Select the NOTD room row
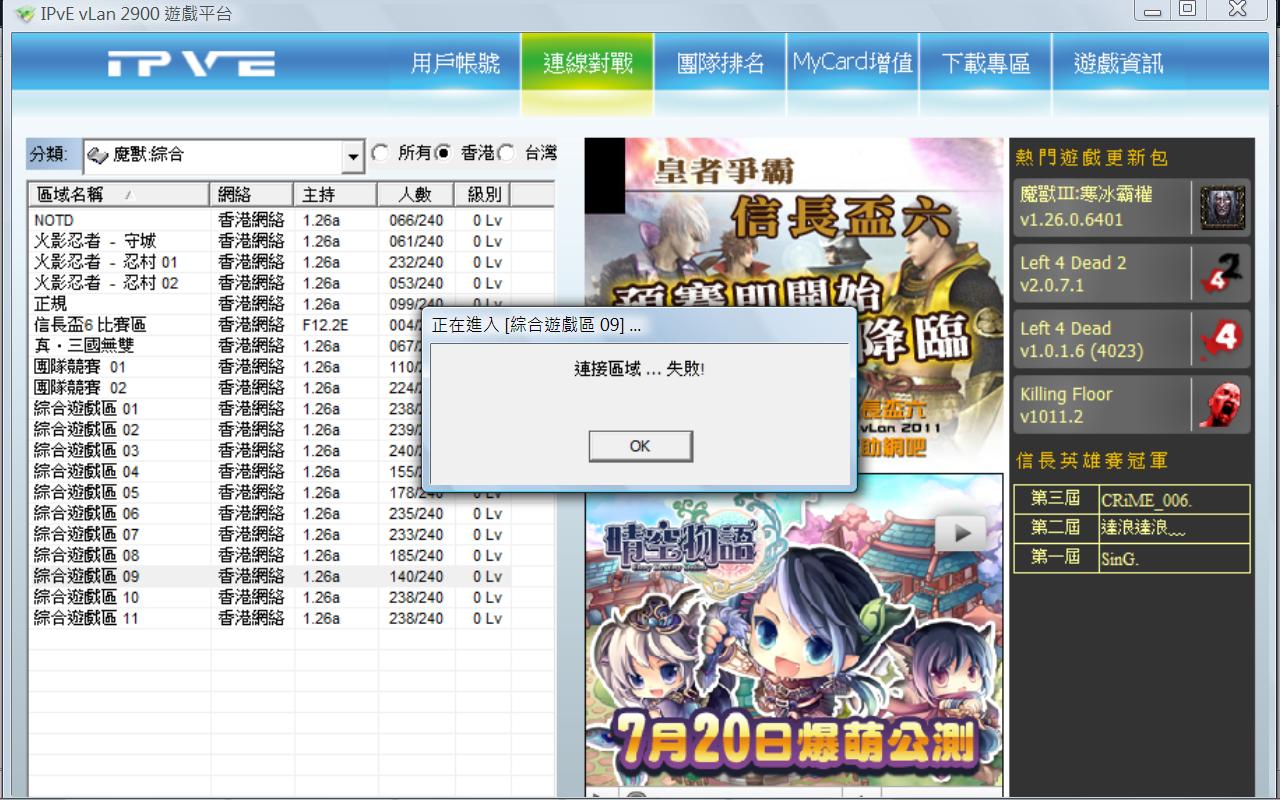Screen dimensions: 1280x800 click(269, 220)
